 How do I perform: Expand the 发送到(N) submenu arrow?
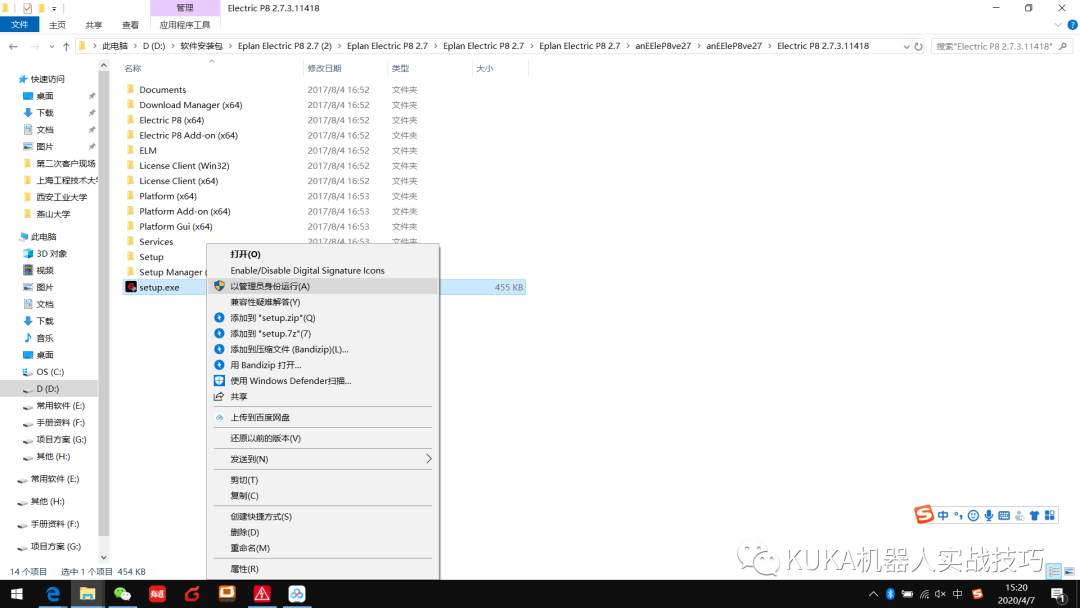click(x=428, y=459)
